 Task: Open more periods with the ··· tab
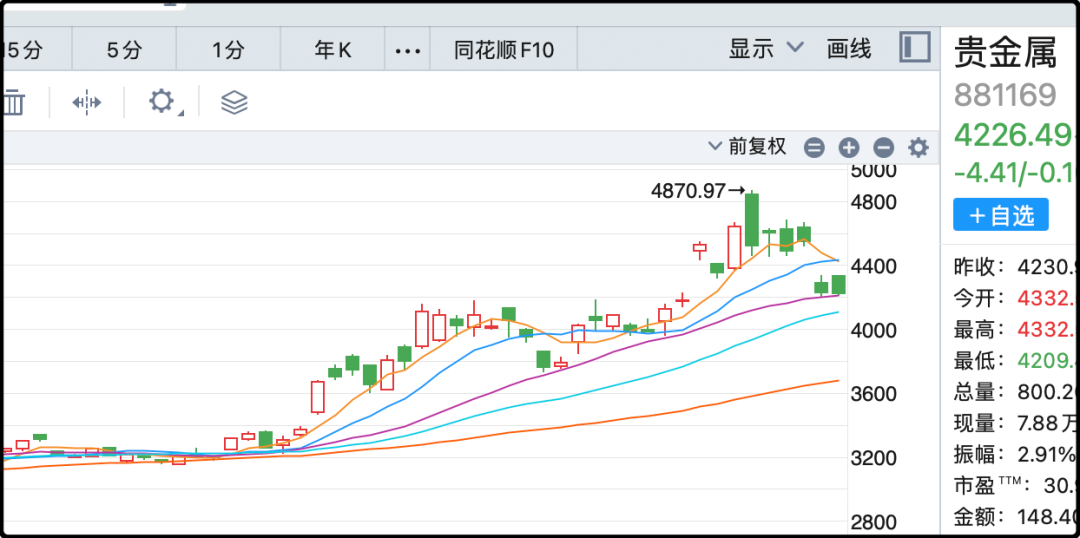407,50
